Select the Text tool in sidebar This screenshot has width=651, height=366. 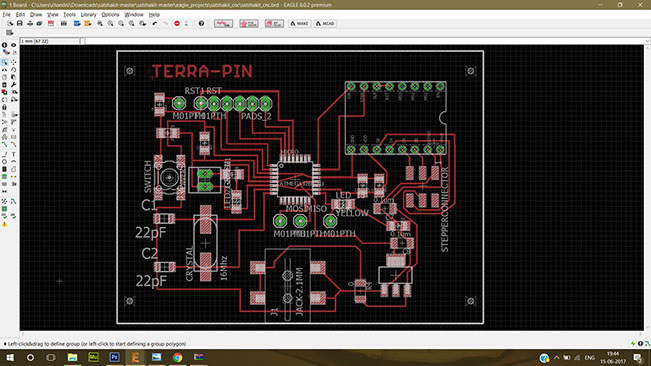pyautogui.click(x=14, y=154)
